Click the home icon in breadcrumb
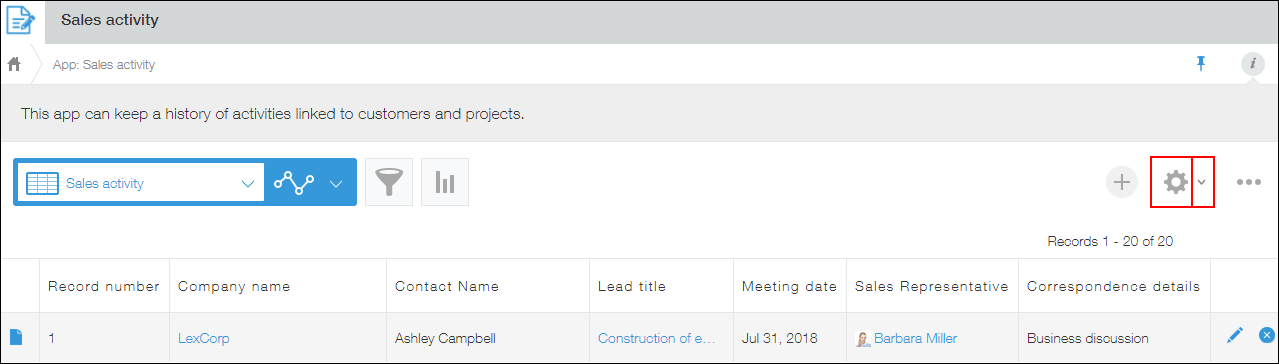 click(14, 64)
